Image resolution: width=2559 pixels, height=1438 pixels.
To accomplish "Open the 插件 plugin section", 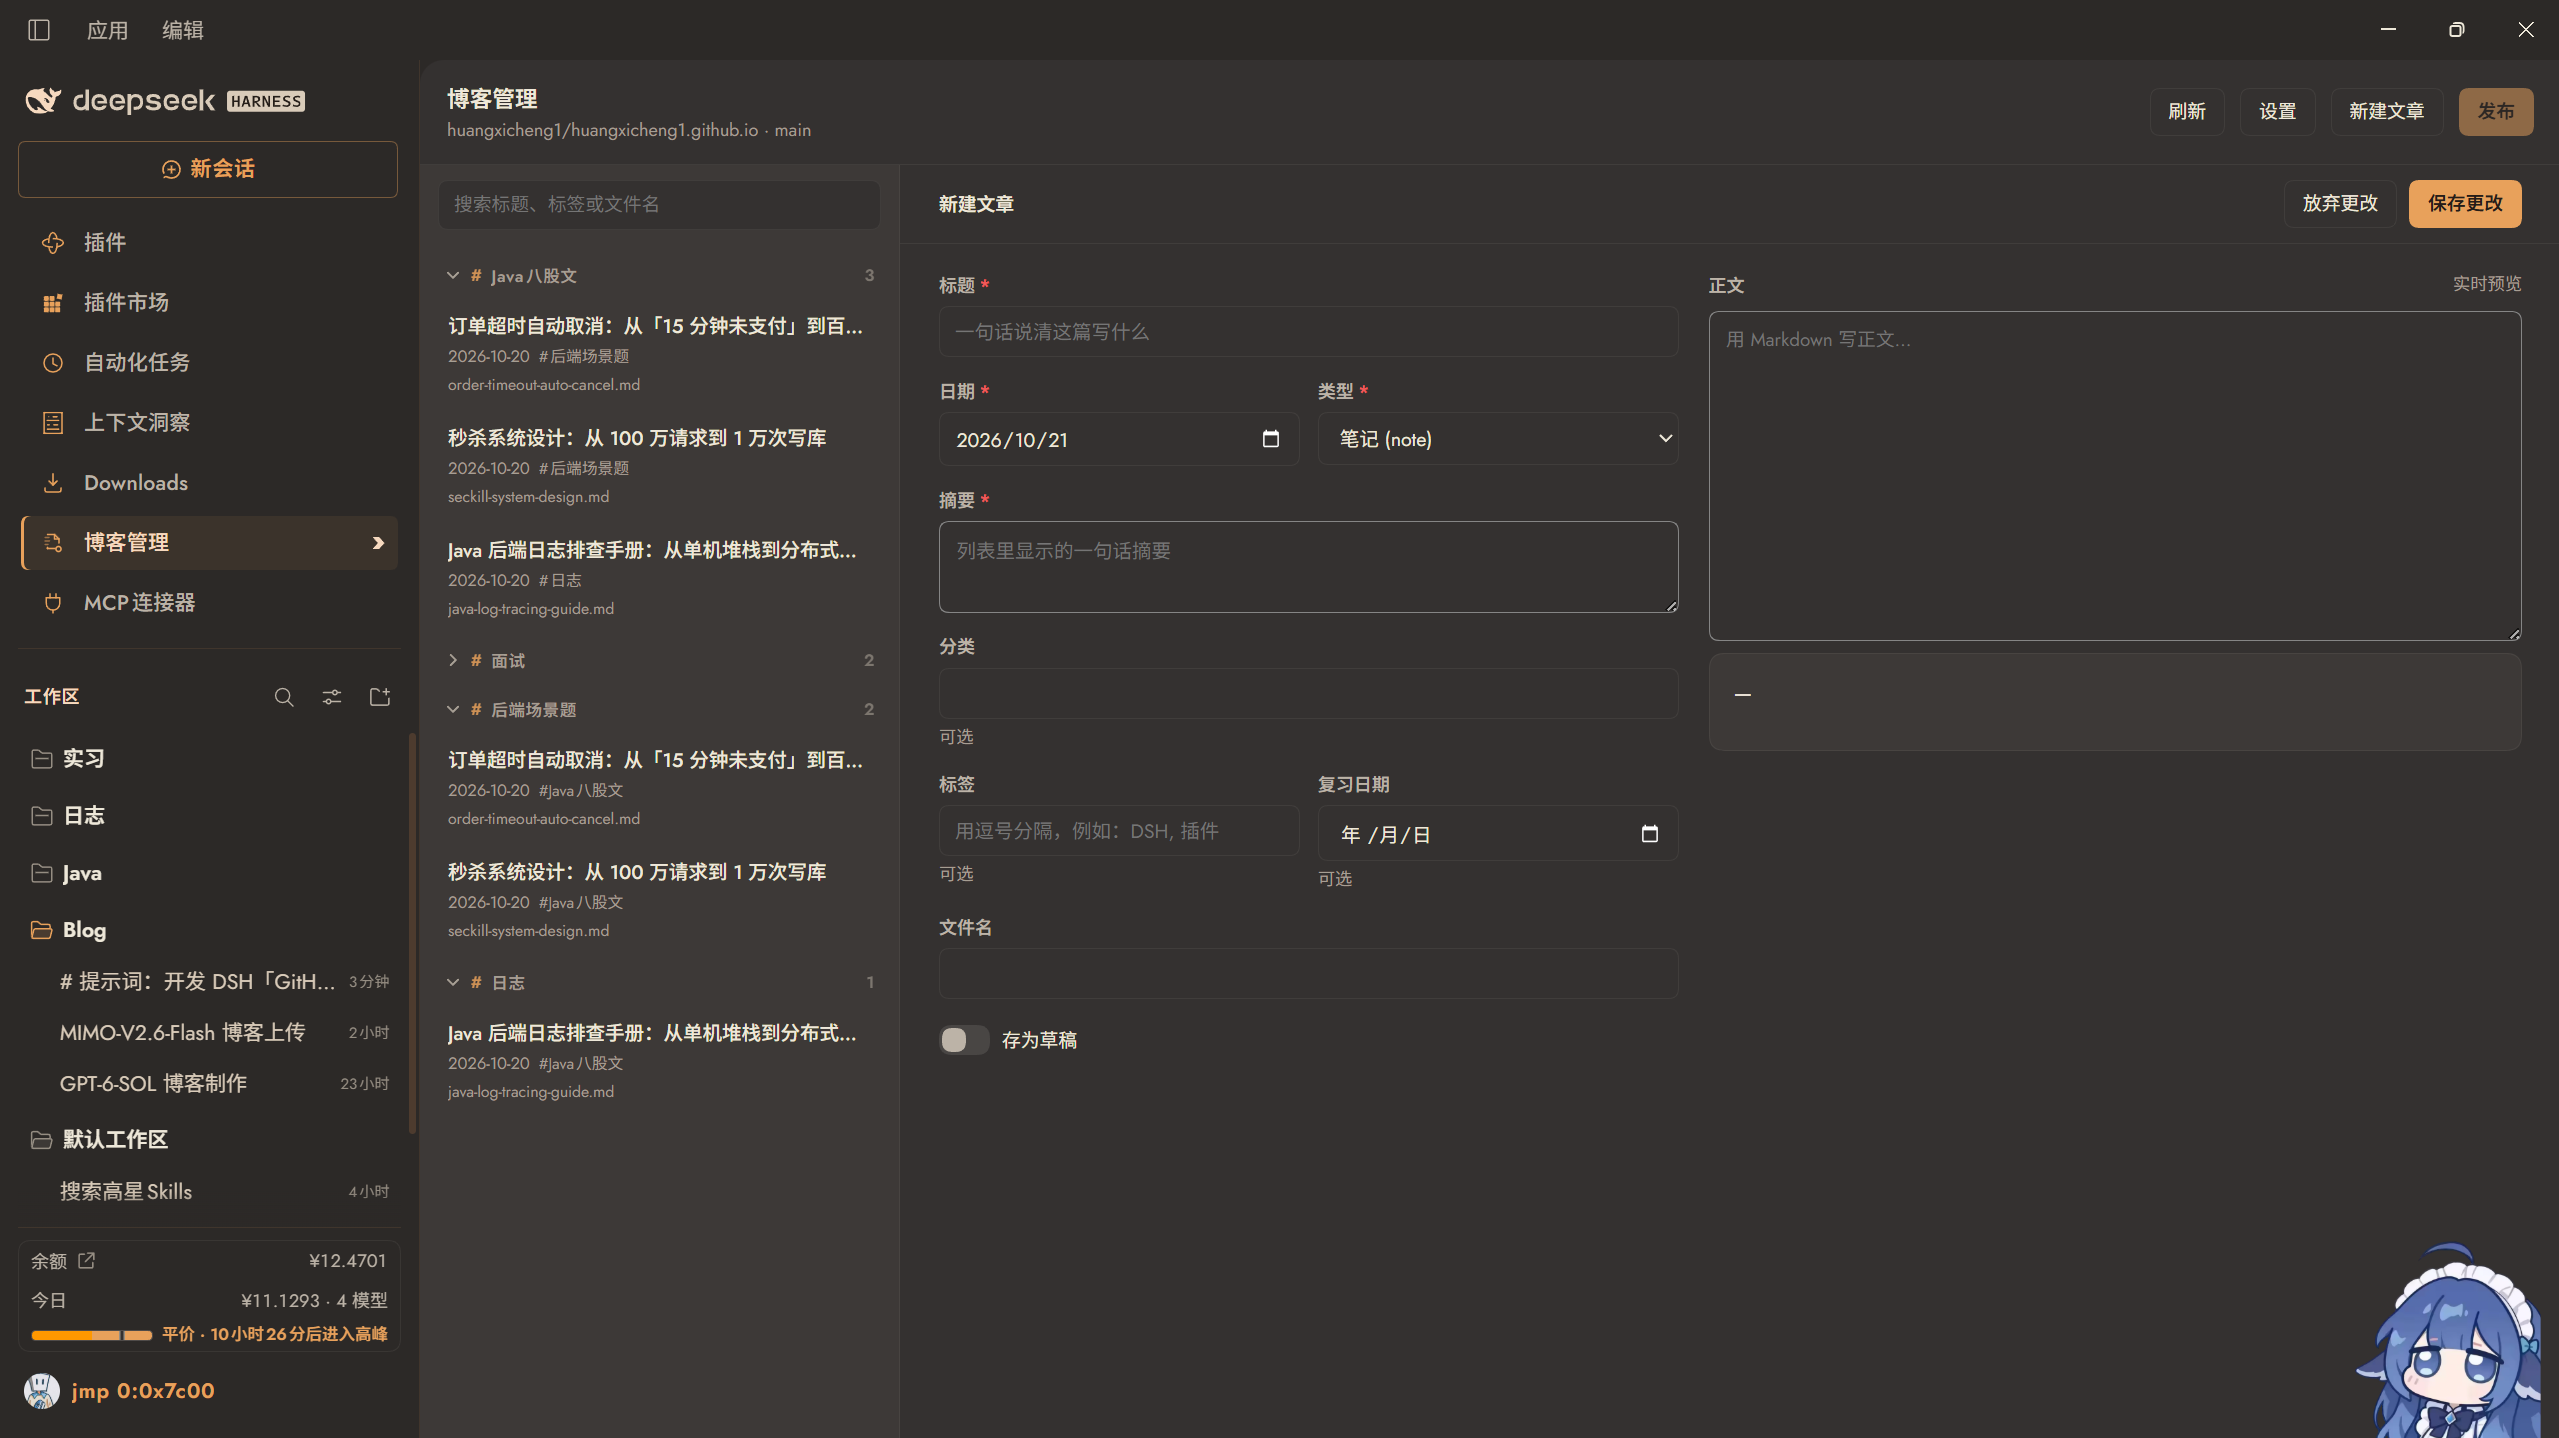I will 209,242.
